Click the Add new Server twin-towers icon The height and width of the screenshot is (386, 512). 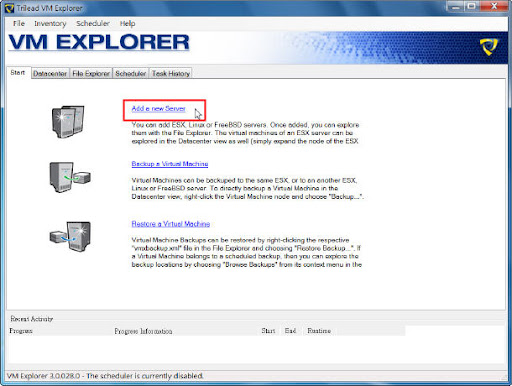click(x=68, y=121)
